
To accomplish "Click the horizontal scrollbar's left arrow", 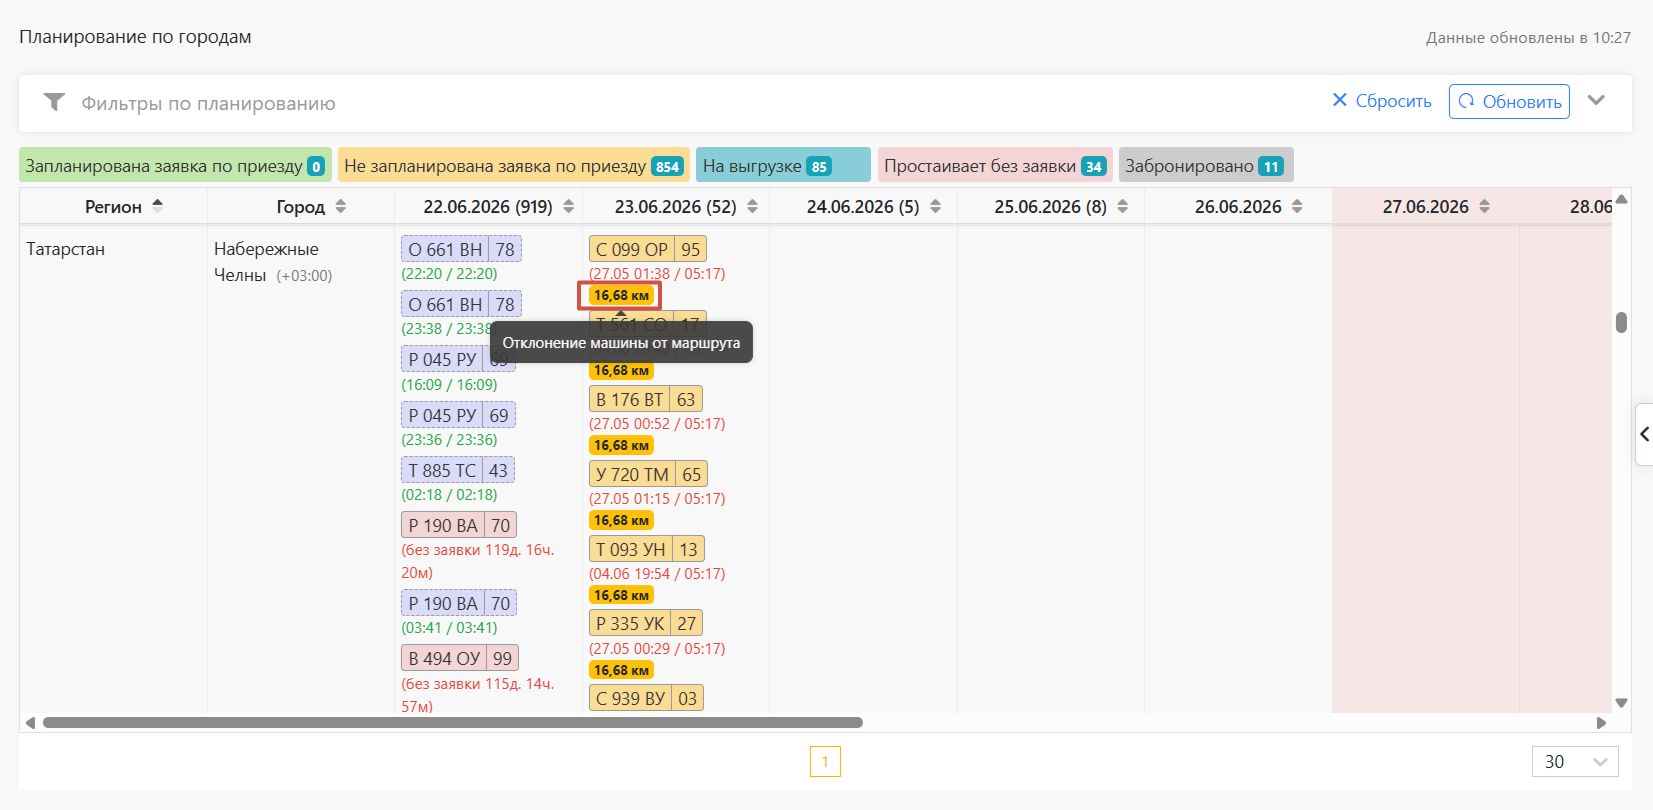I will 30,722.
